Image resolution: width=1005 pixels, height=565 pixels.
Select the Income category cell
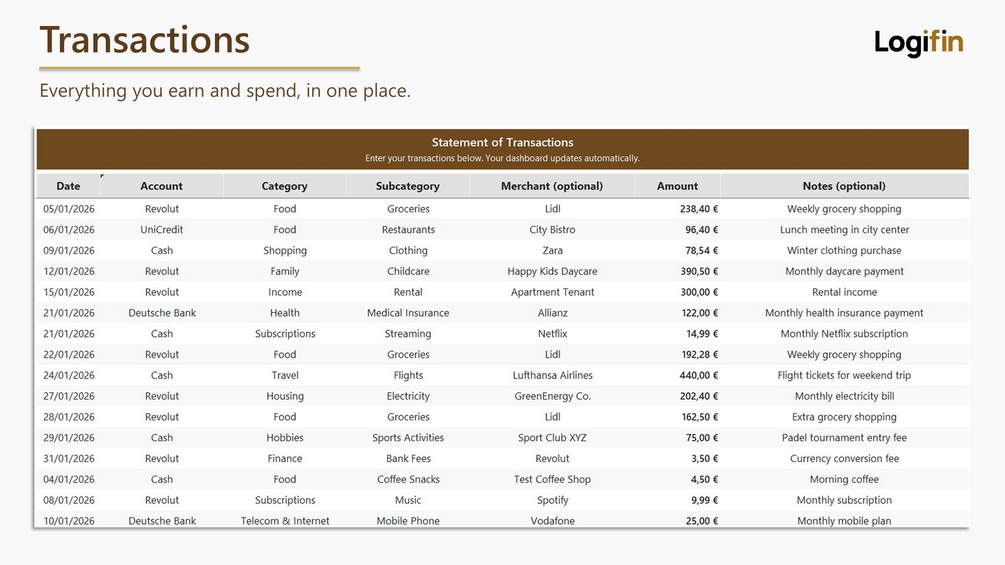(285, 292)
